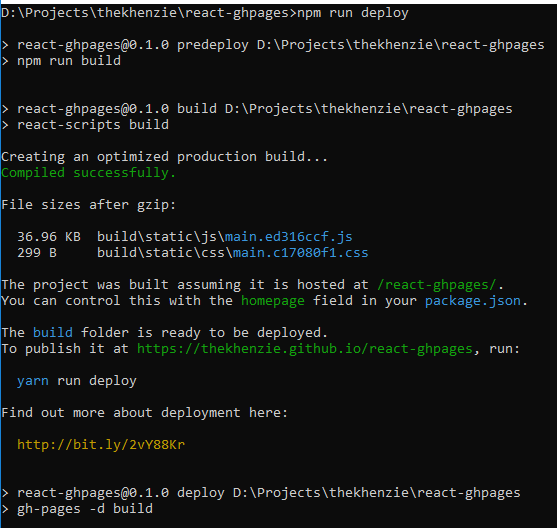Click the thekhenzie.github.io/react-ghpages URL
557x528 pixels.
pos(305,349)
